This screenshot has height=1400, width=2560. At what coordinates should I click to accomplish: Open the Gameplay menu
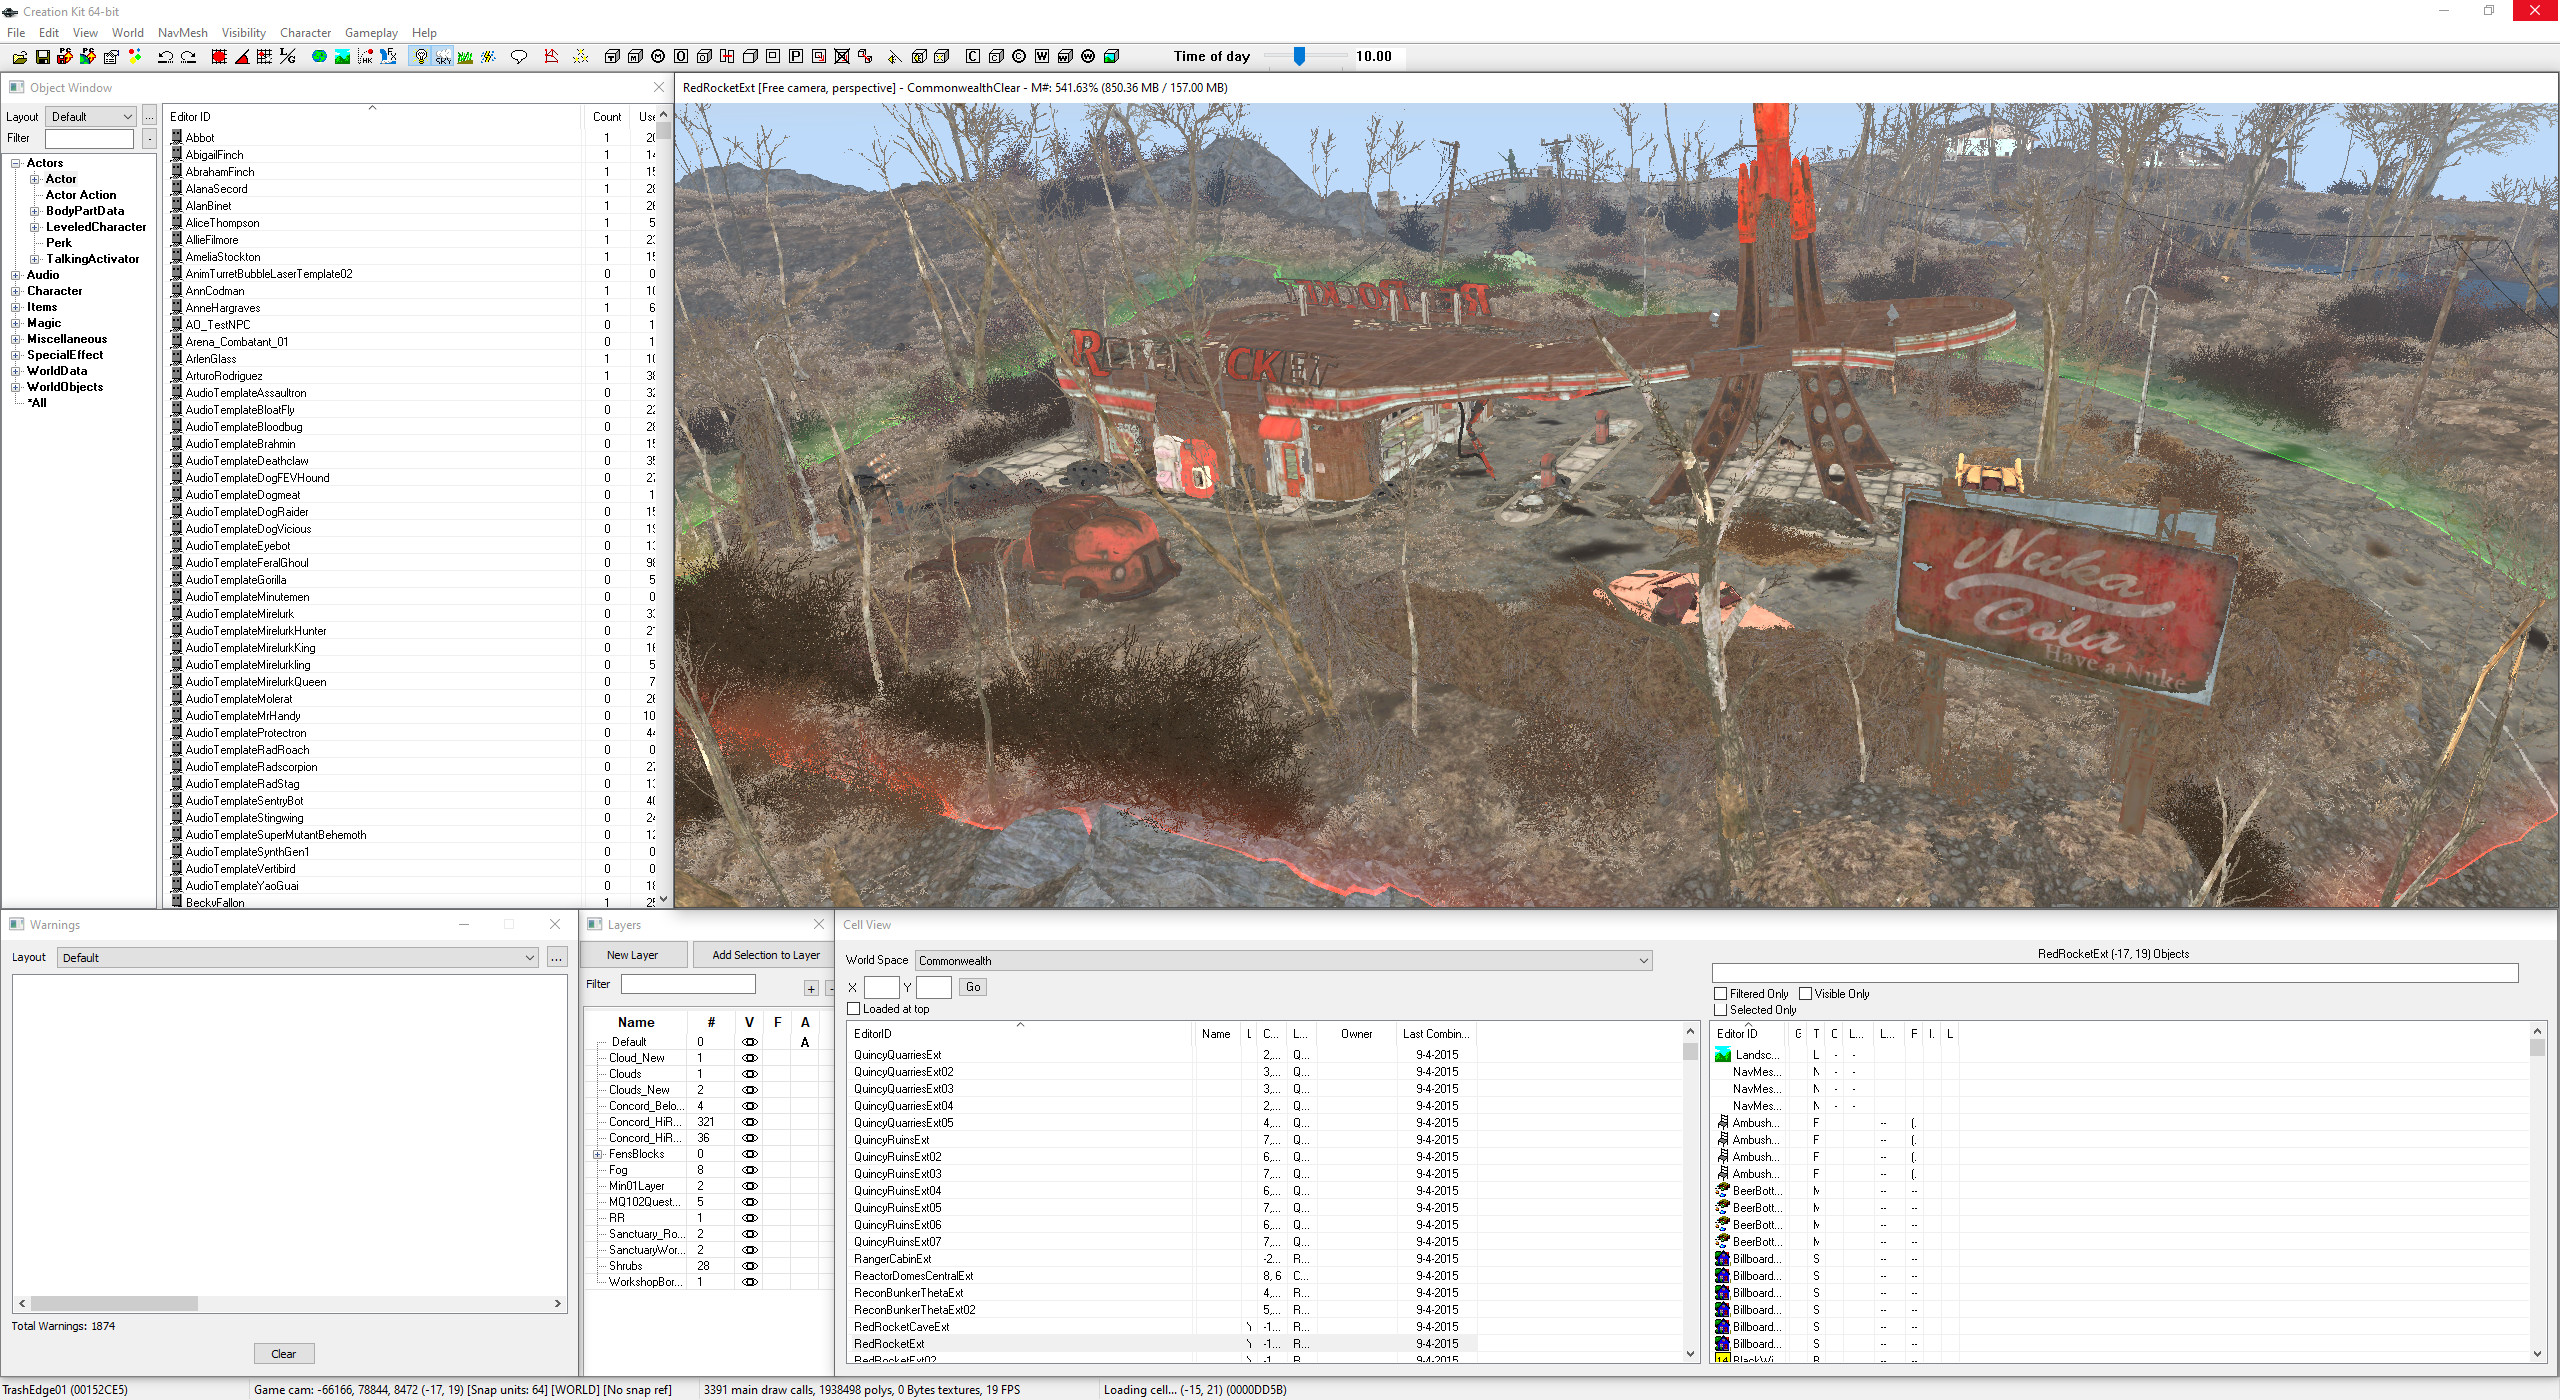(370, 32)
